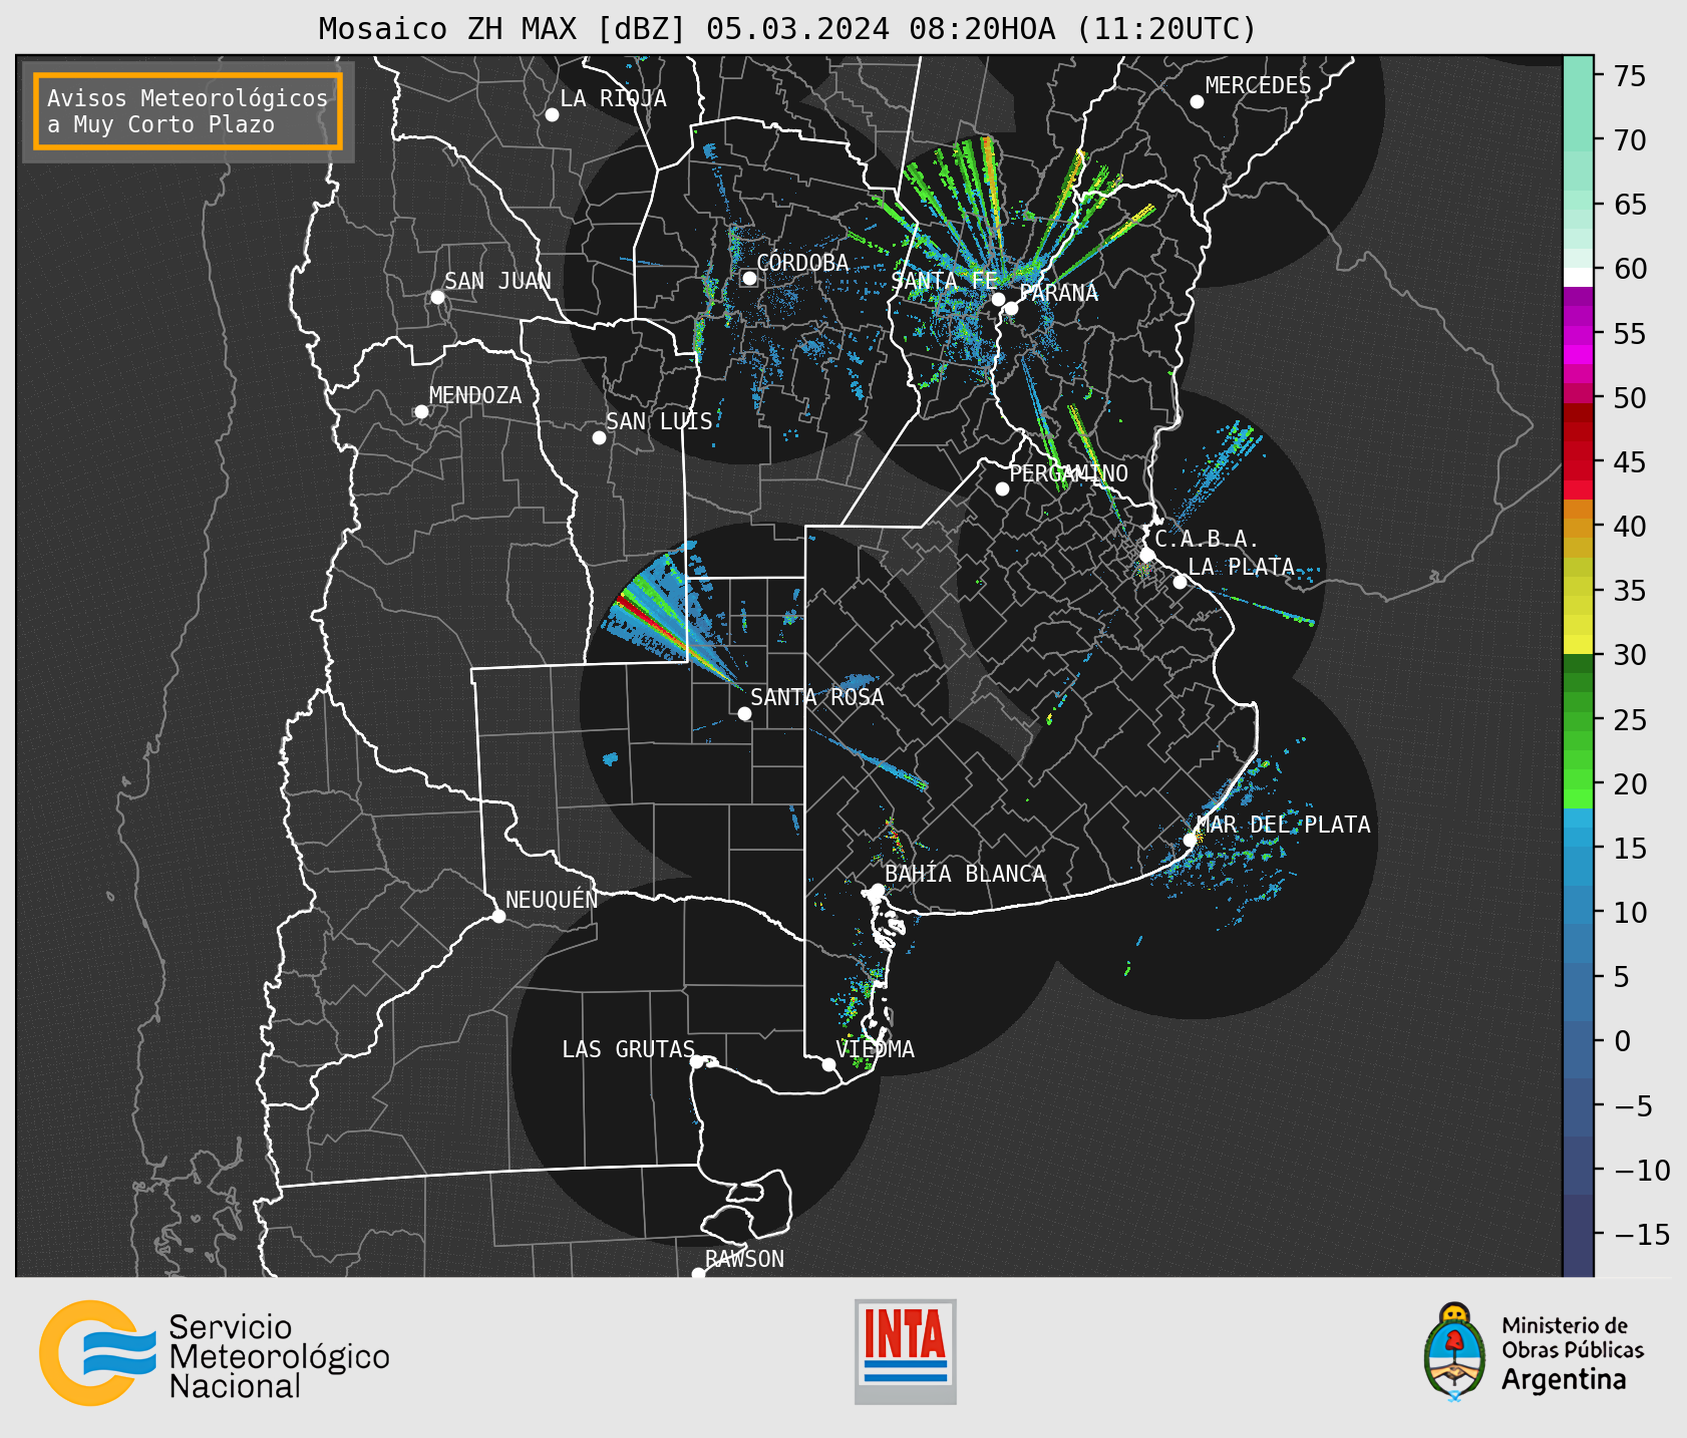The image size is (1687, 1438).
Task: Click the 75 dBZ label on color scale
Action: pyautogui.click(x=1629, y=77)
